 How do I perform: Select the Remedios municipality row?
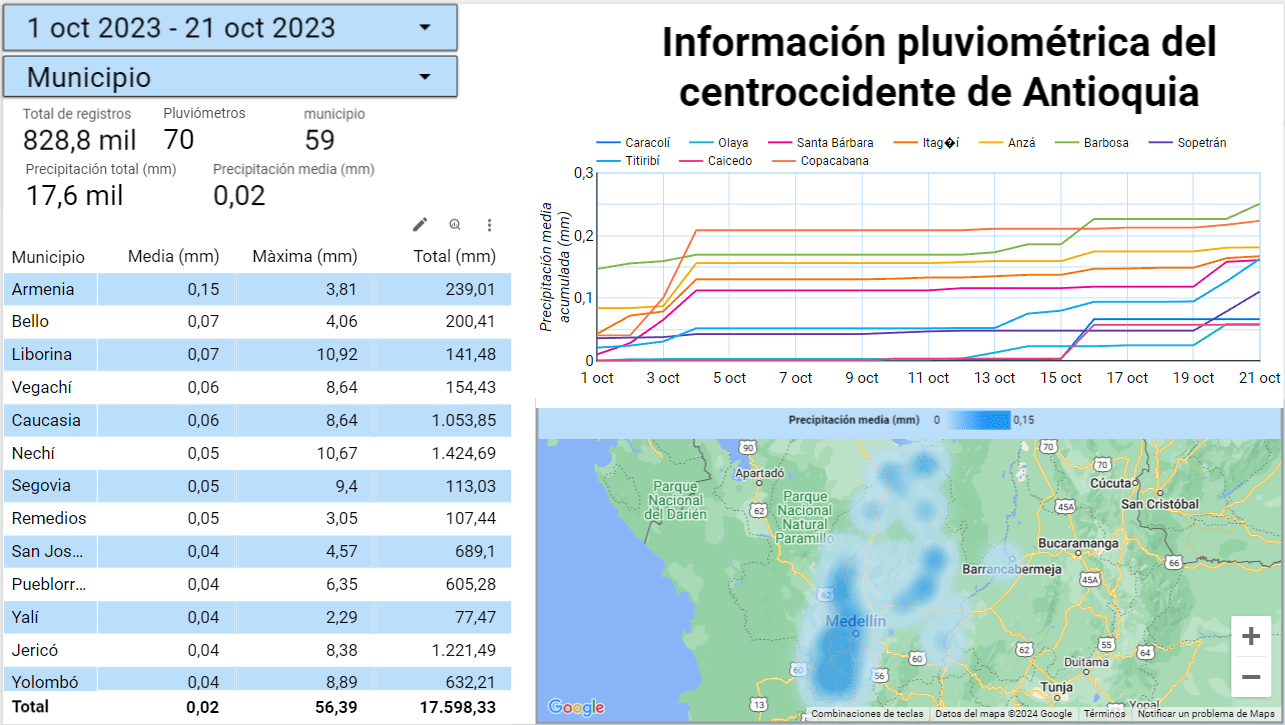[x=257, y=518]
